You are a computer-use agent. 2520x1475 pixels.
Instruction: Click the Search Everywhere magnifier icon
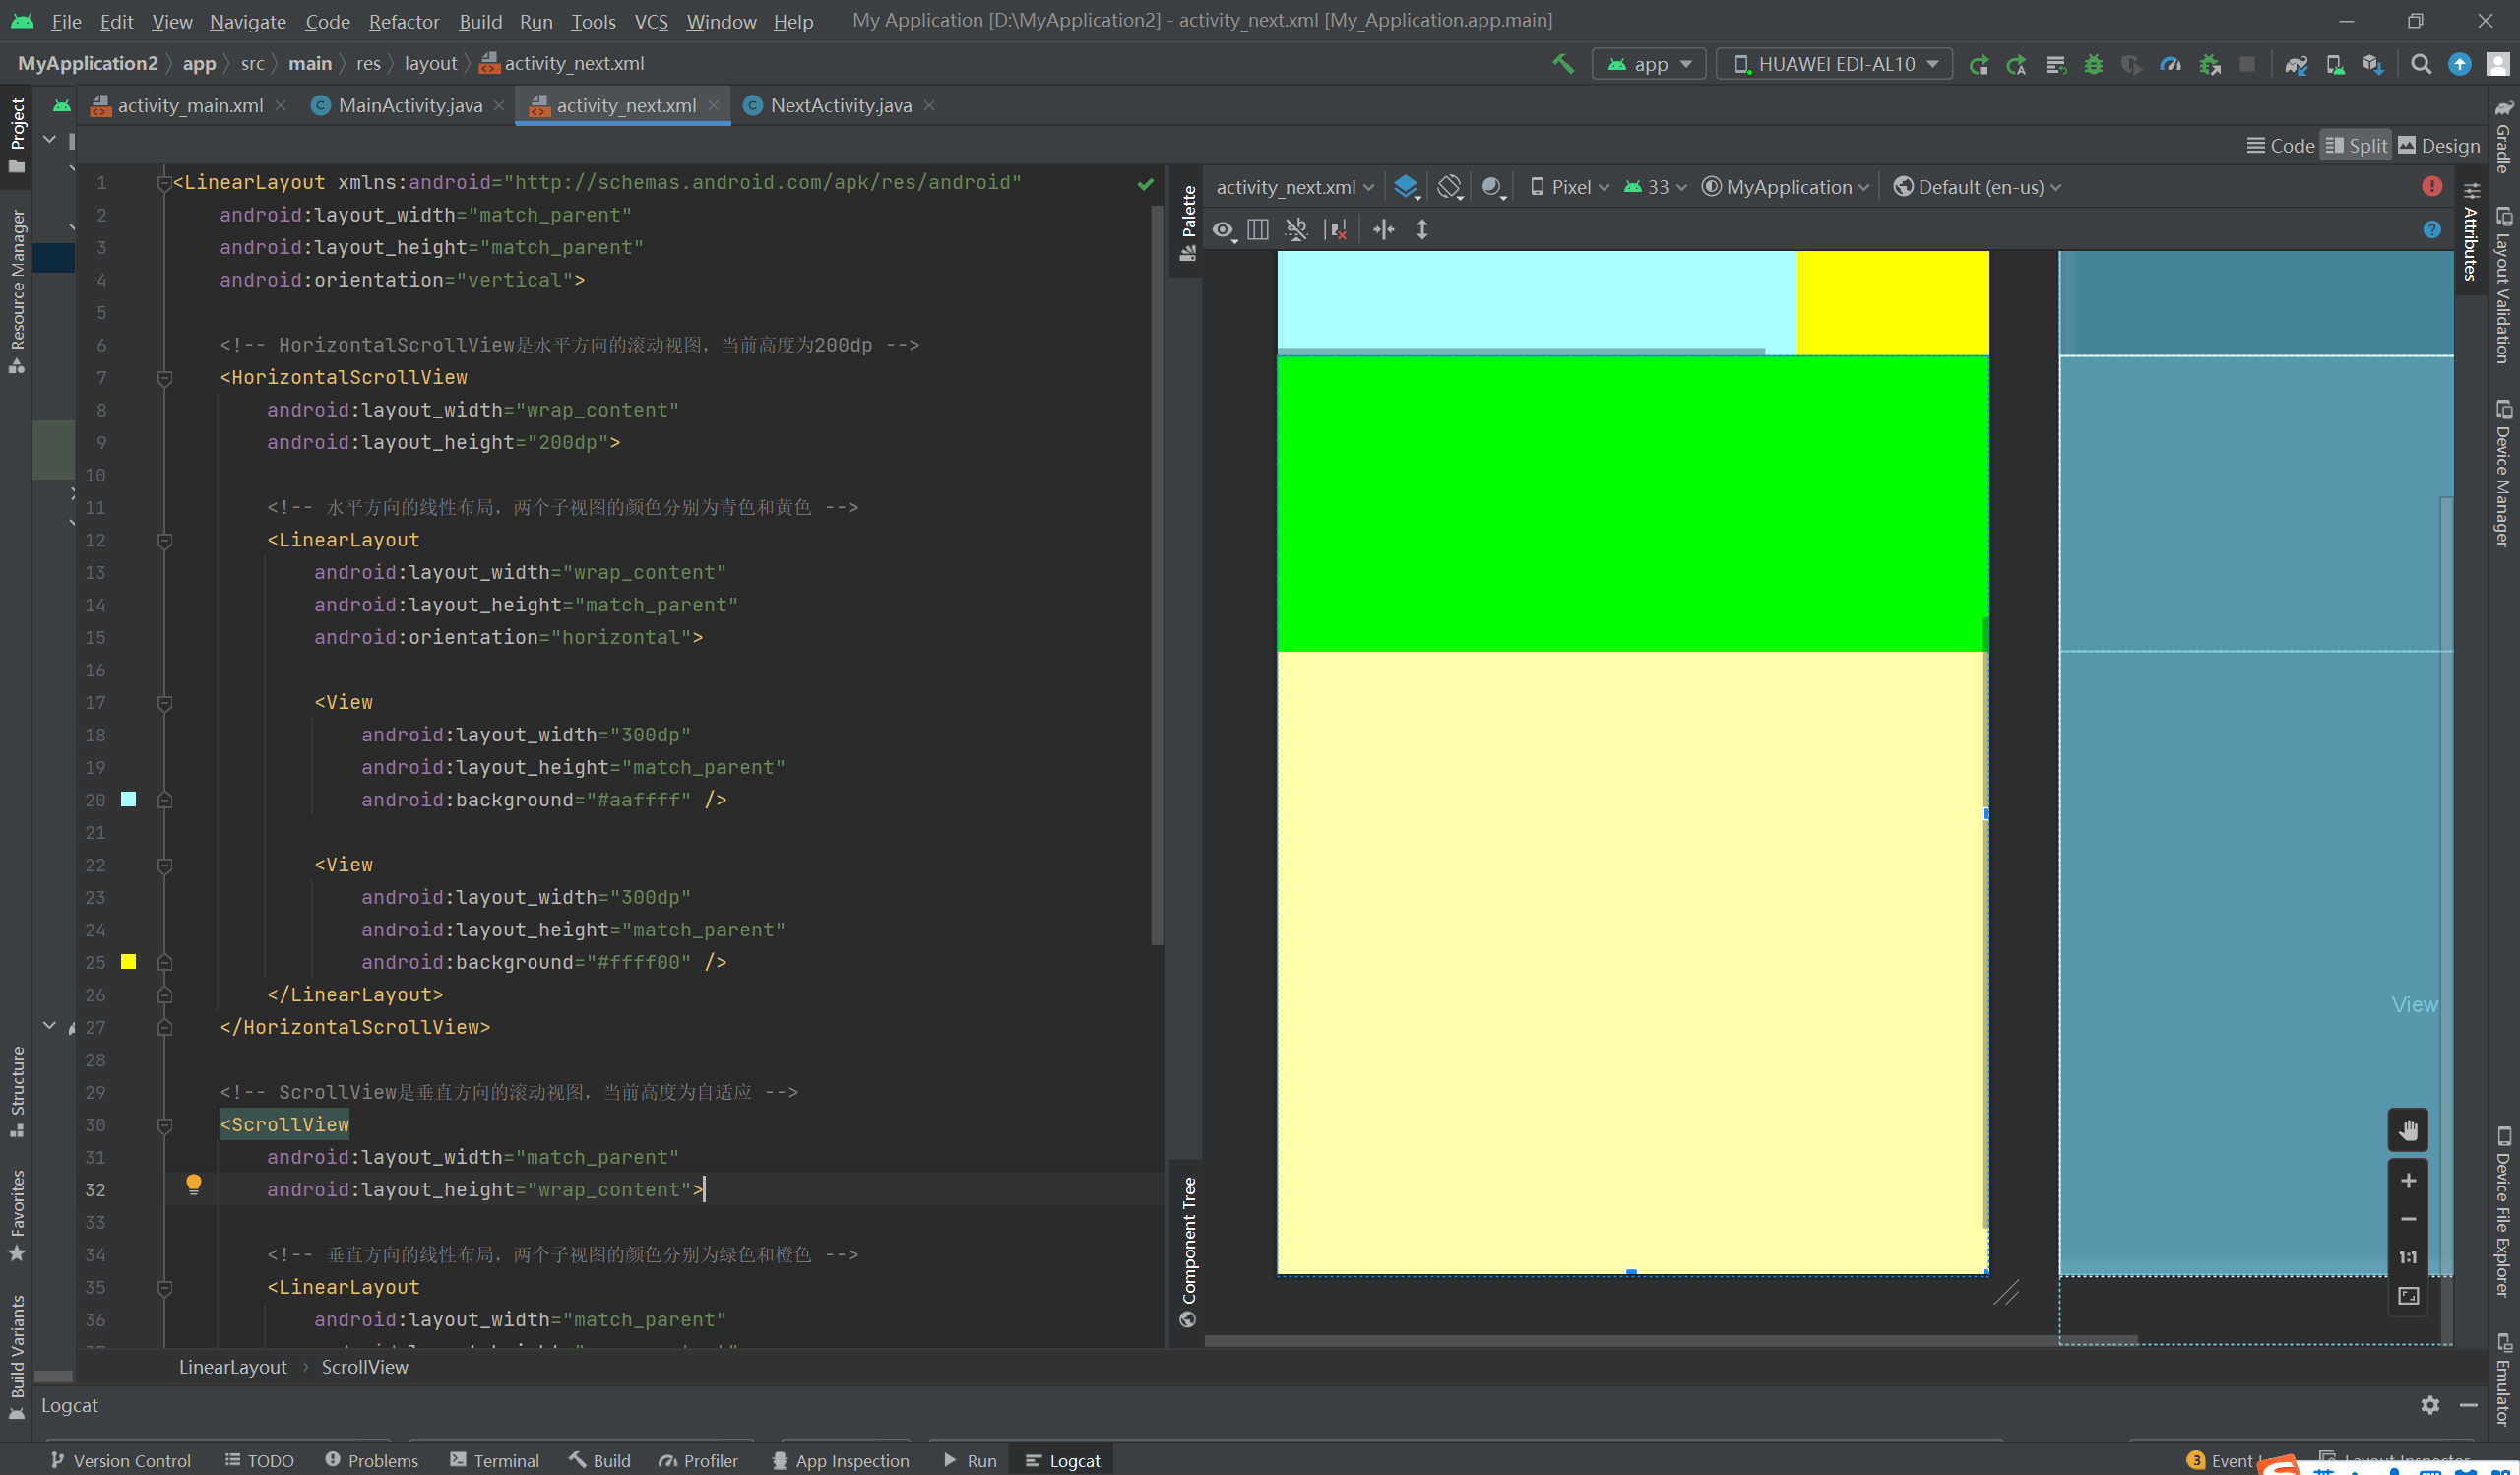pyautogui.click(x=2421, y=64)
